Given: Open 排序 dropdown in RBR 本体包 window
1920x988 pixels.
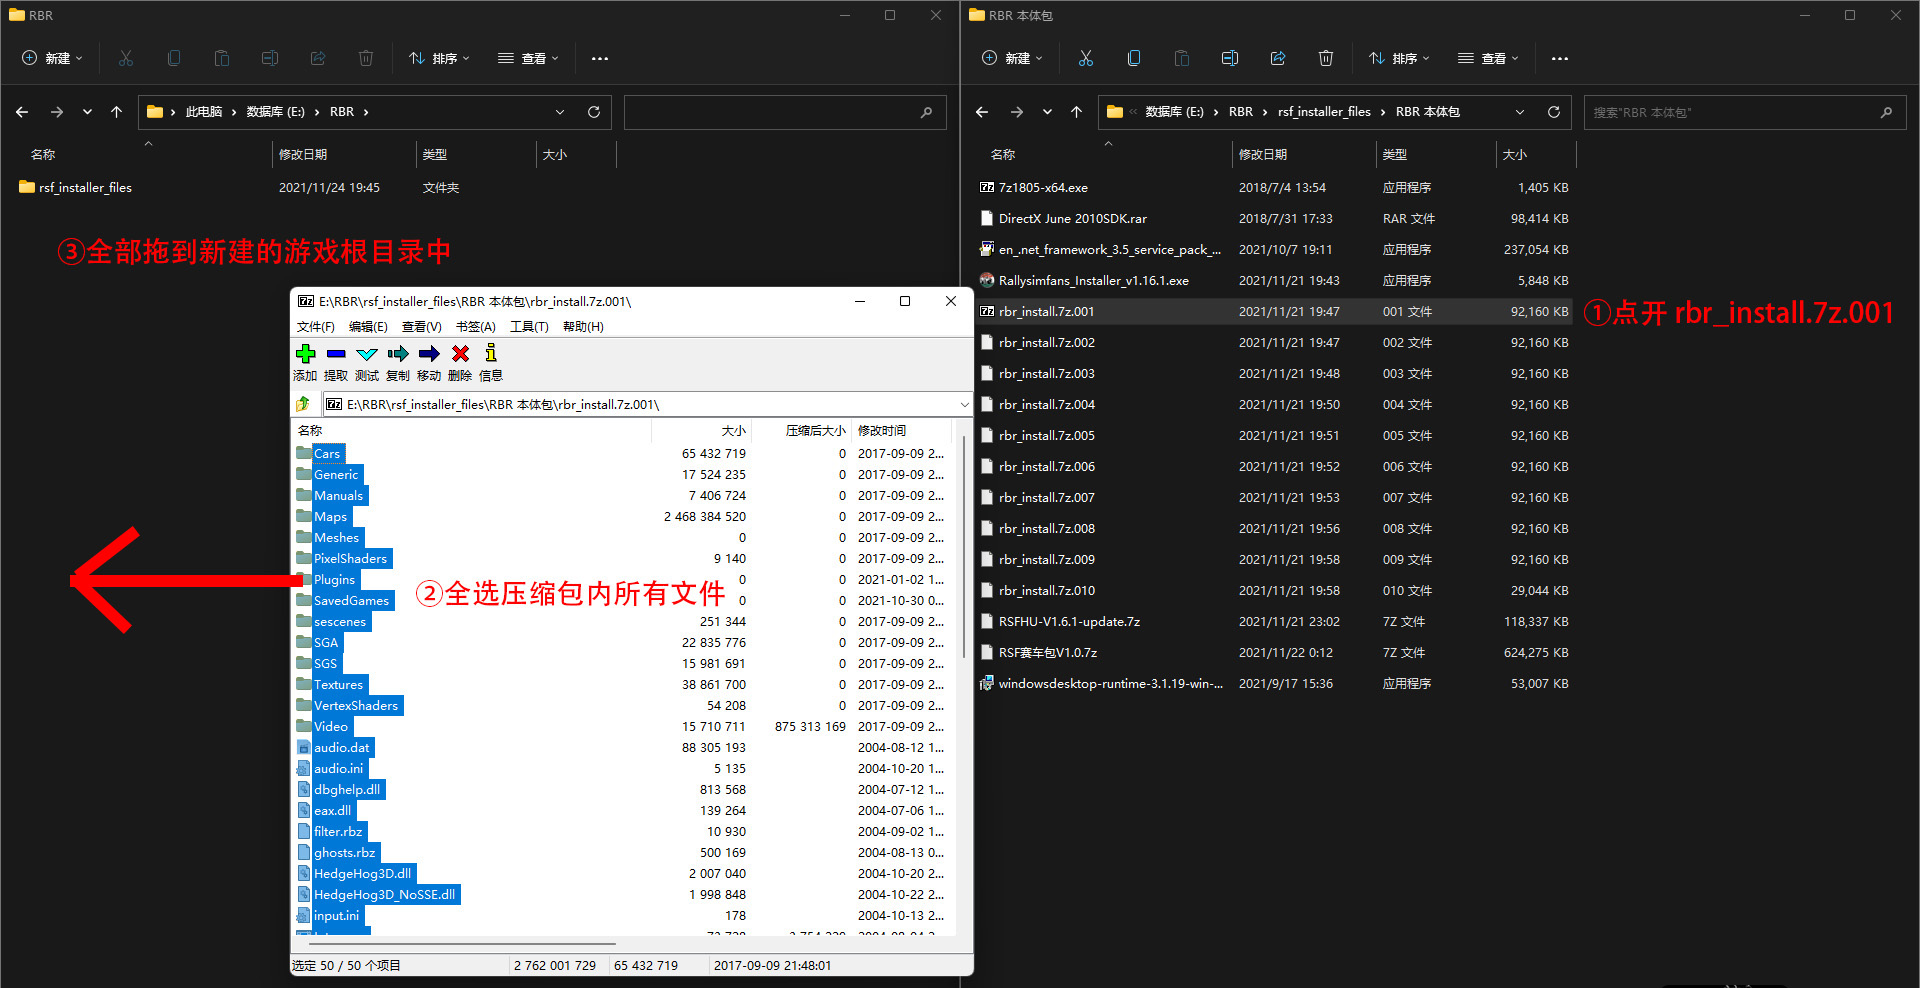Looking at the screenshot, I should pyautogui.click(x=1399, y=58).
